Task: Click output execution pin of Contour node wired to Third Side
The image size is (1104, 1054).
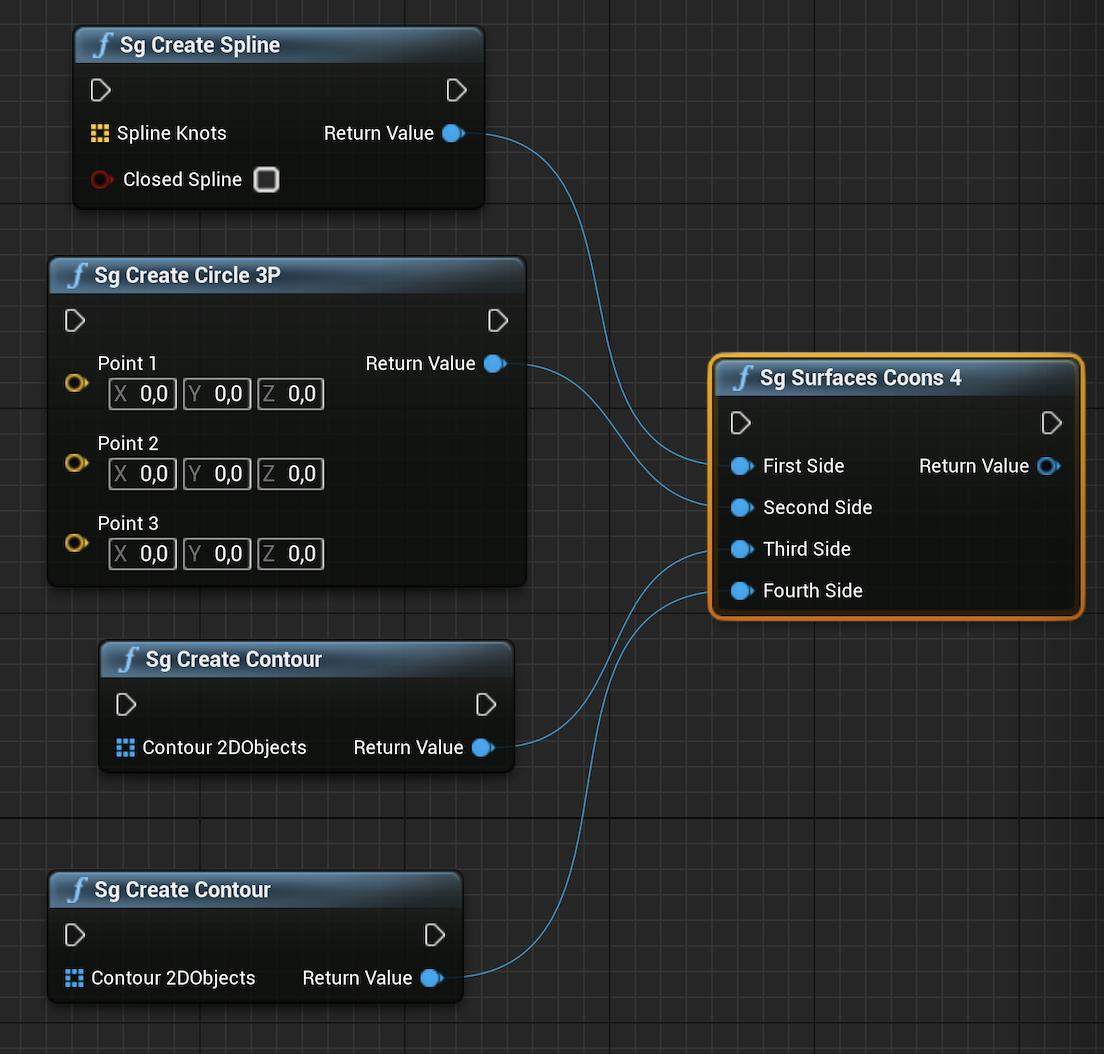Action: pyautogui.click(x=486, y=704)
